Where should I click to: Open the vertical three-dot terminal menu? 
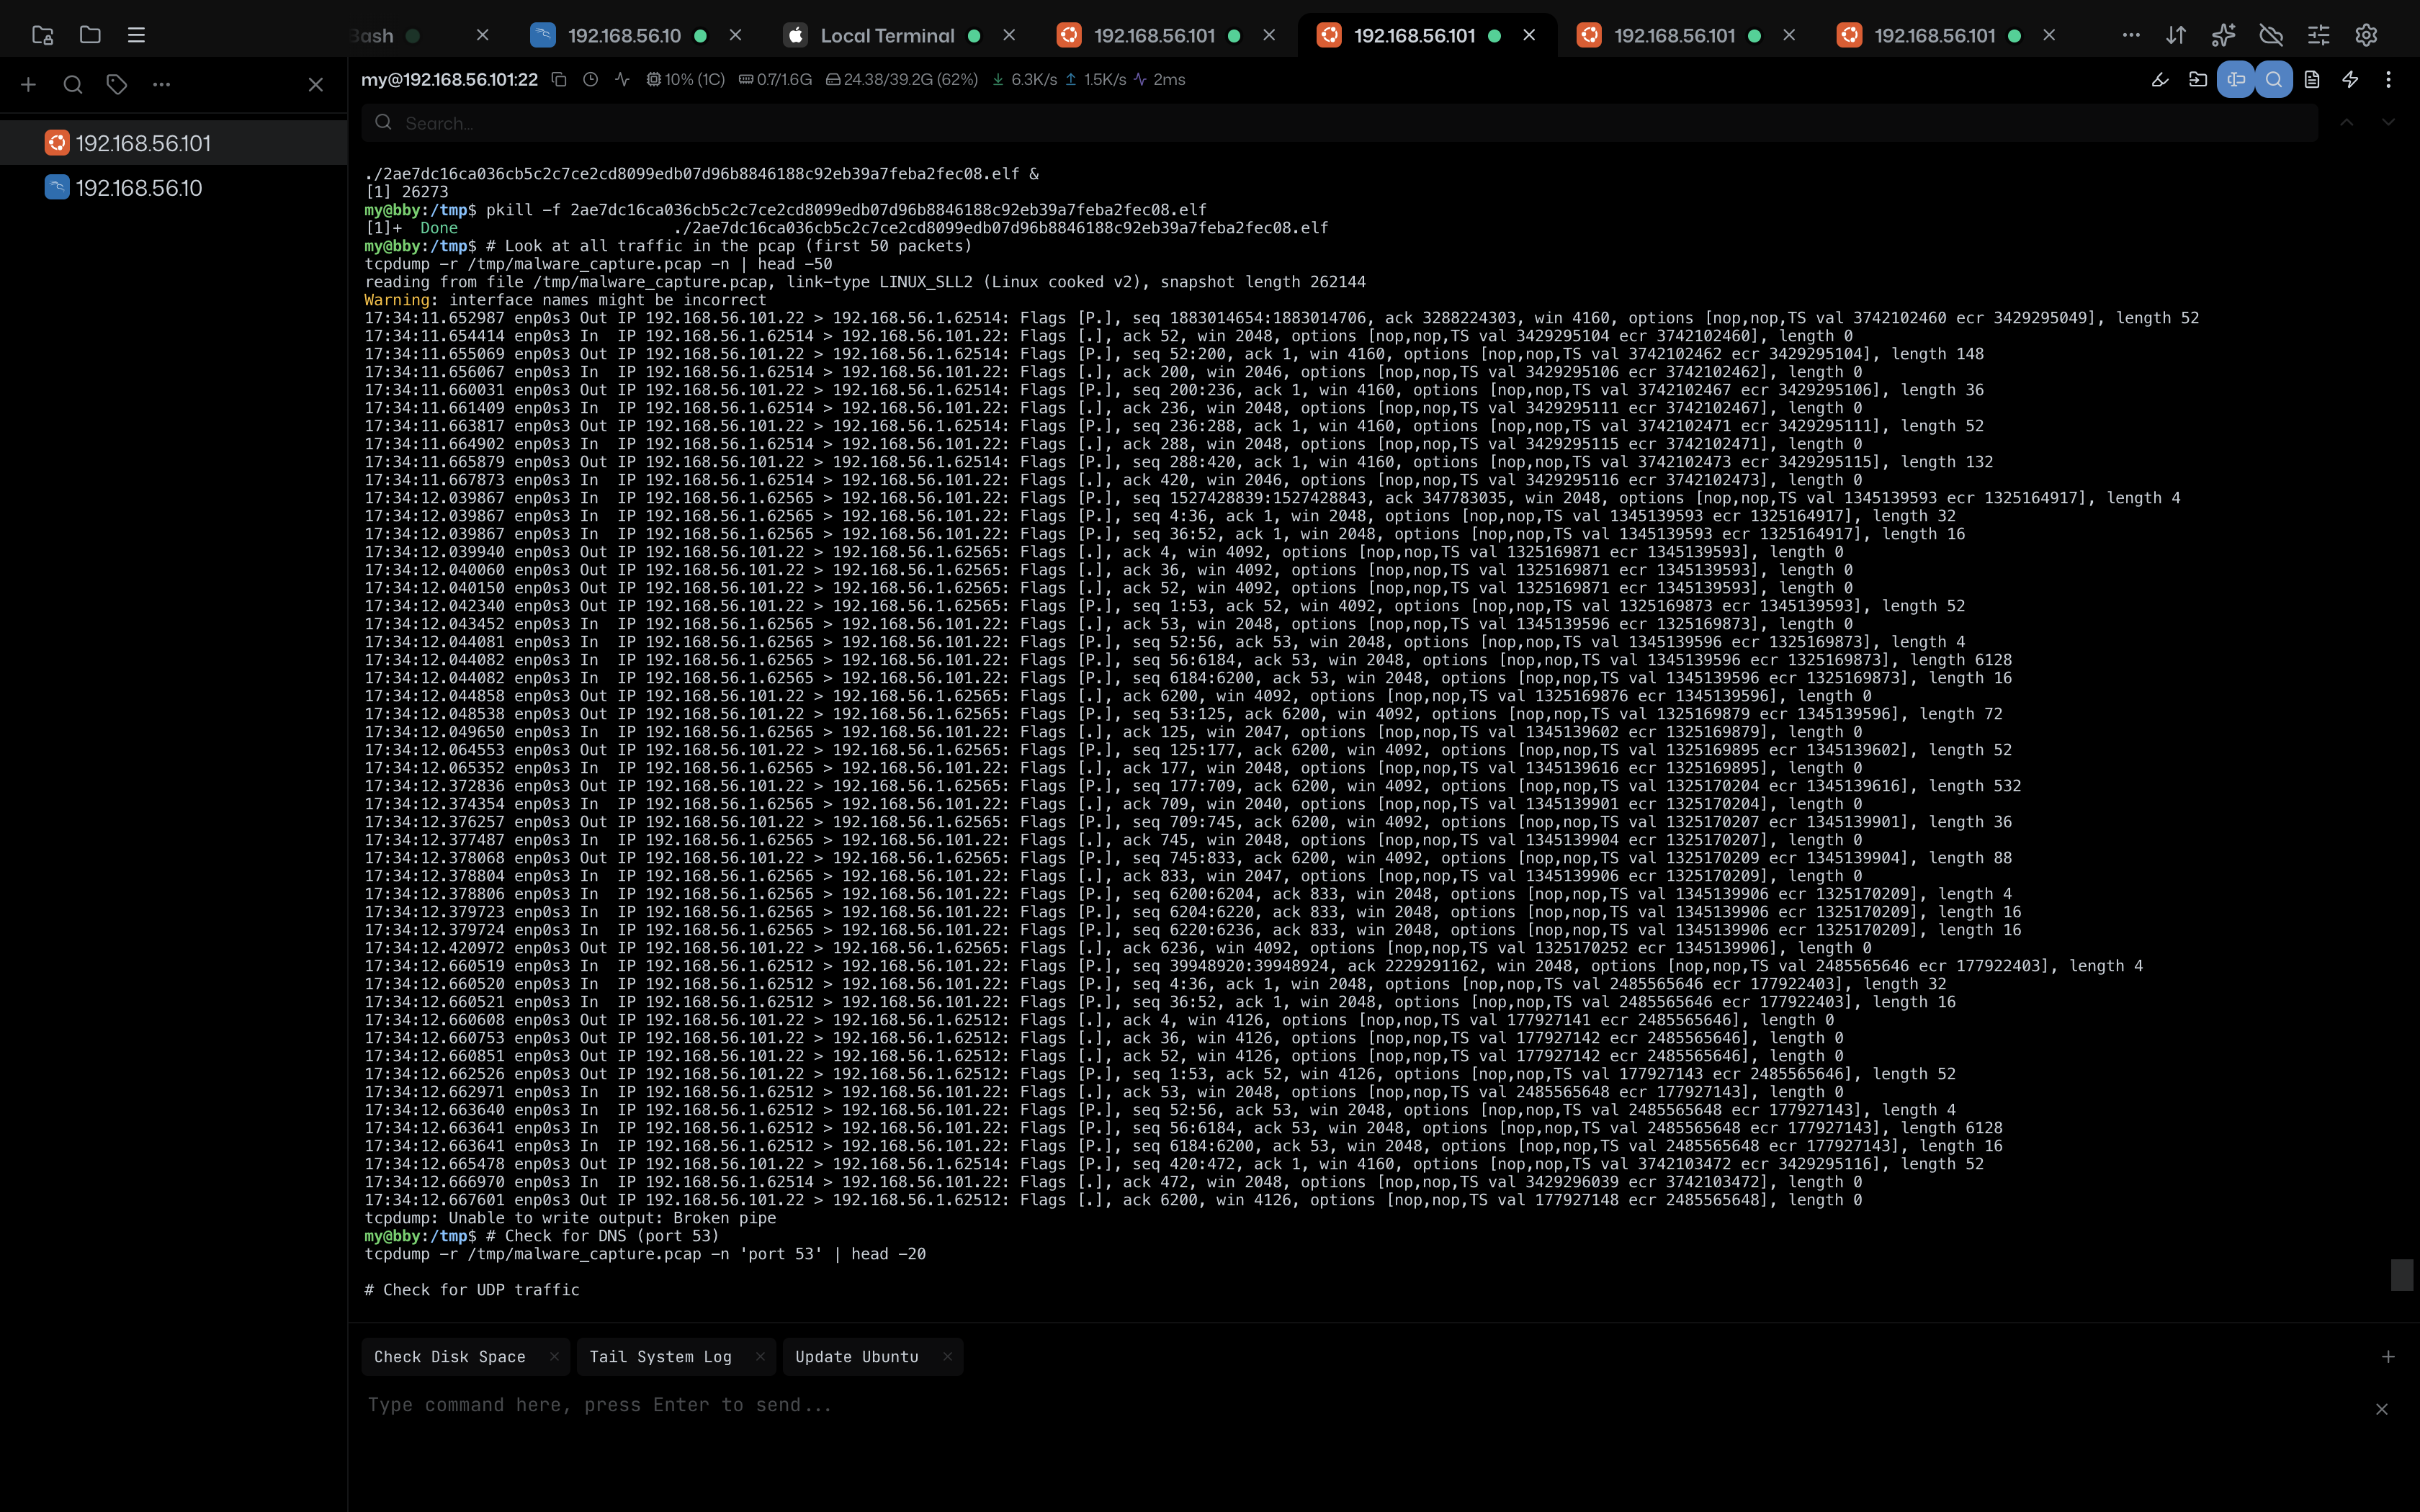[2388, 79]
